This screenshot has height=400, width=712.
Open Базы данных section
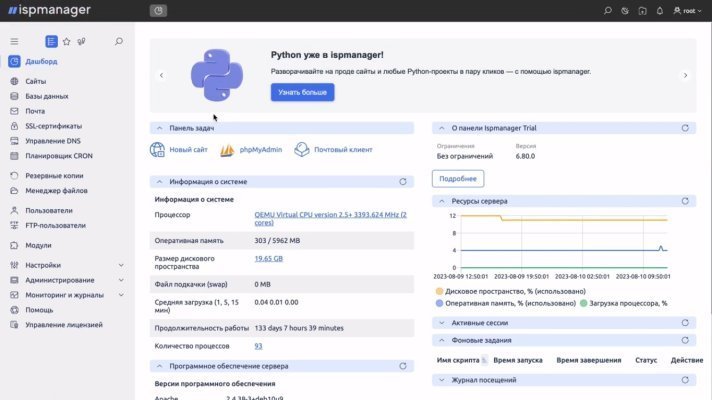(x=47, y=96)
